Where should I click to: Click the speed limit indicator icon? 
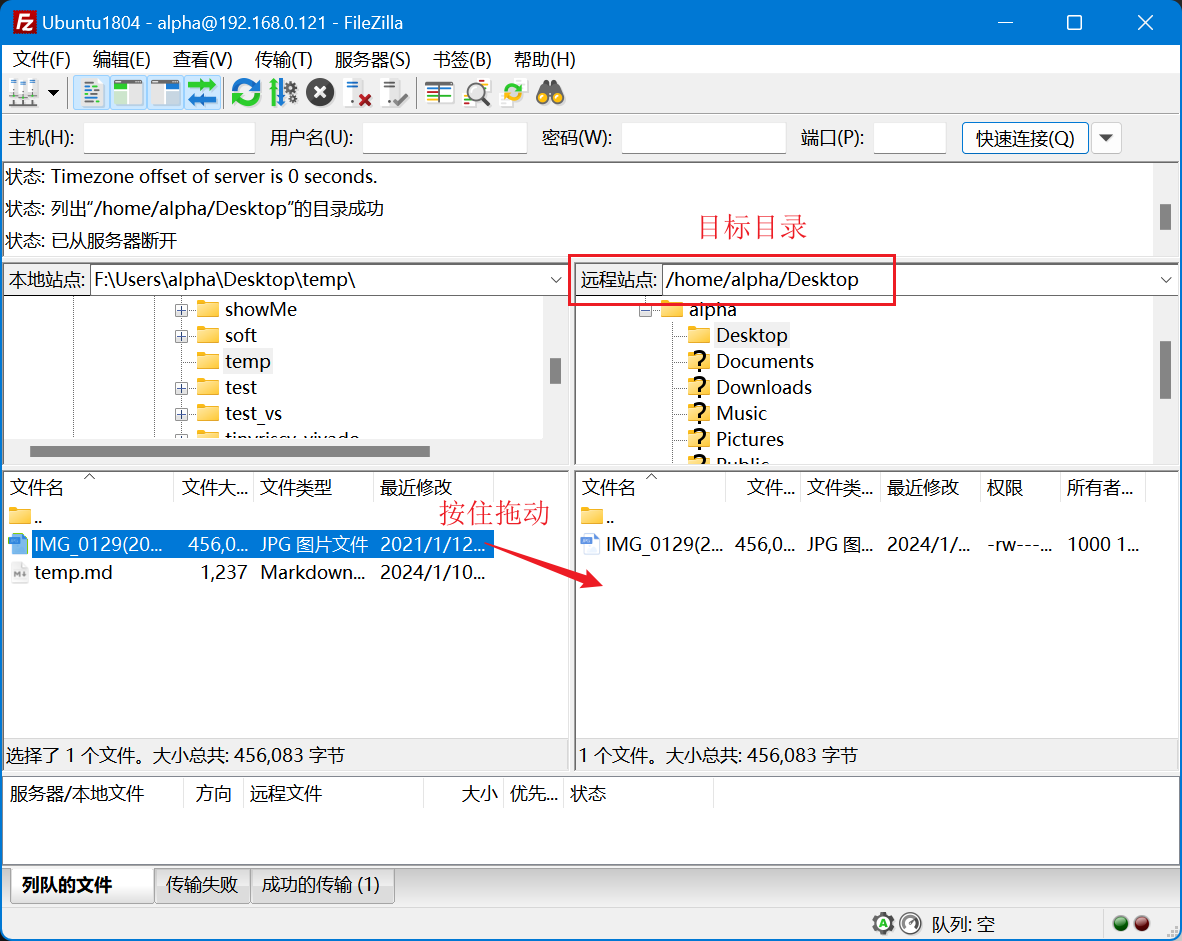tap(911, 924)
